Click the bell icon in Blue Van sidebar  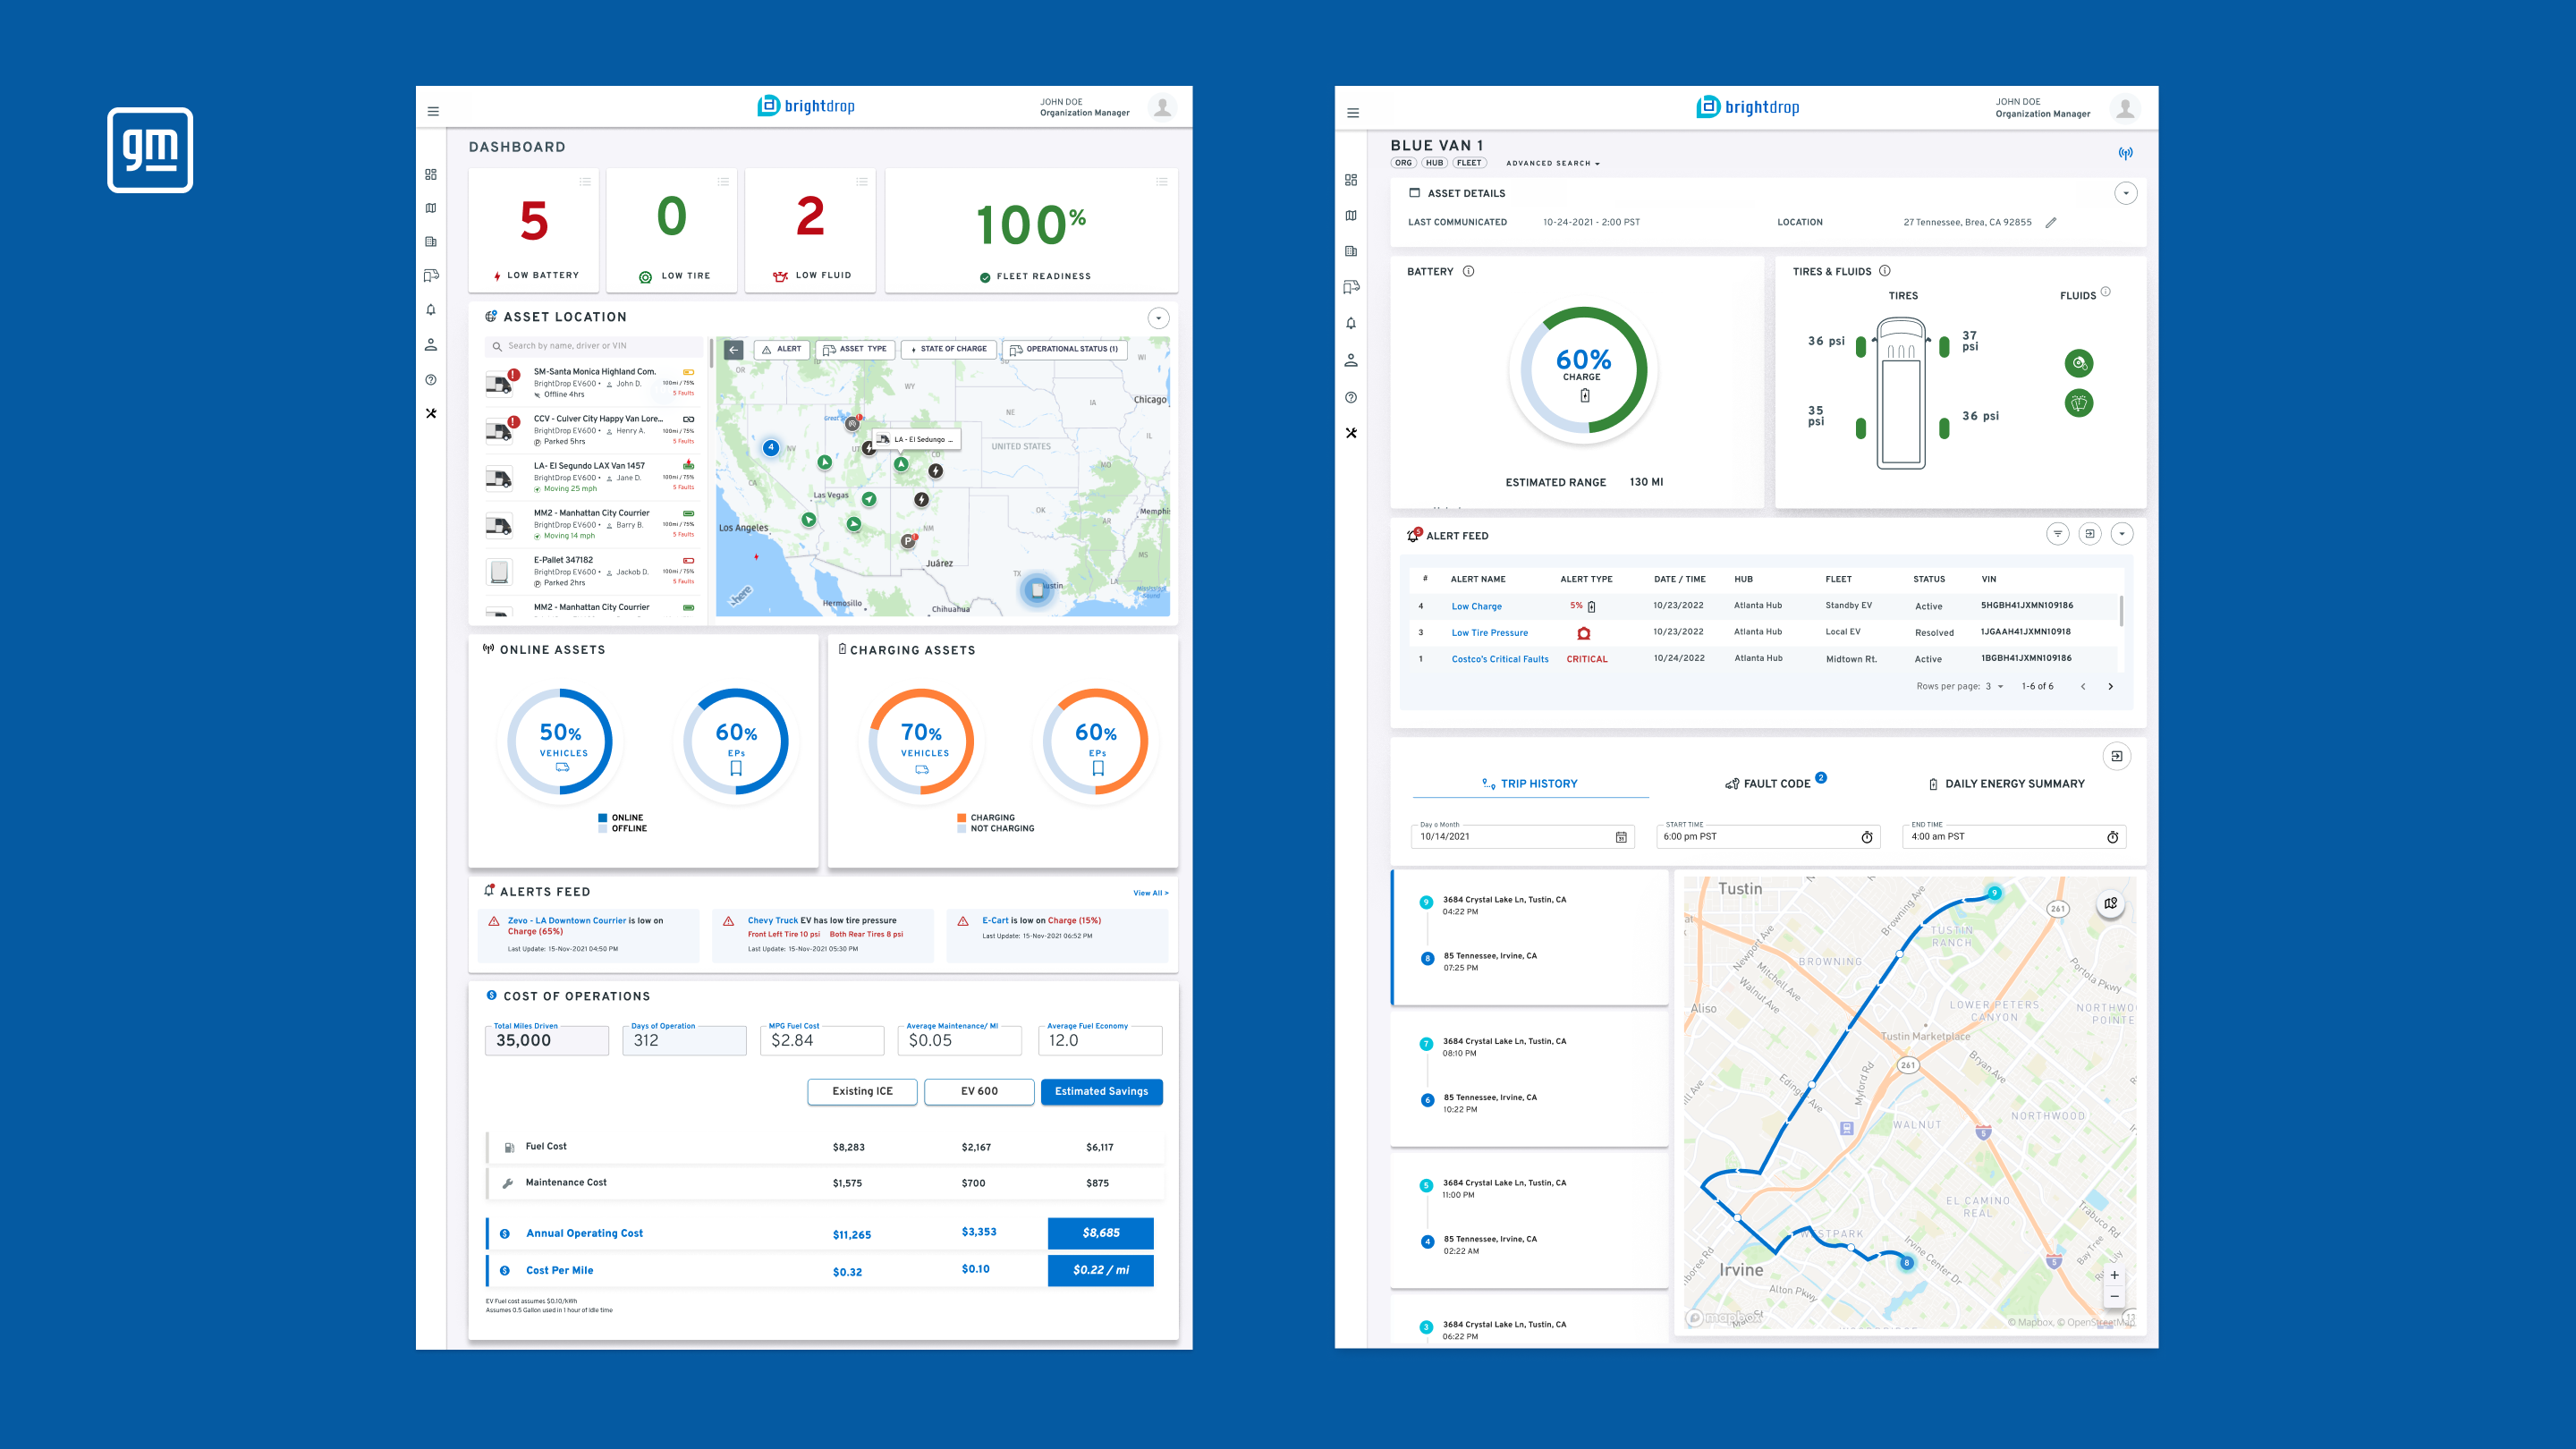1351,323
